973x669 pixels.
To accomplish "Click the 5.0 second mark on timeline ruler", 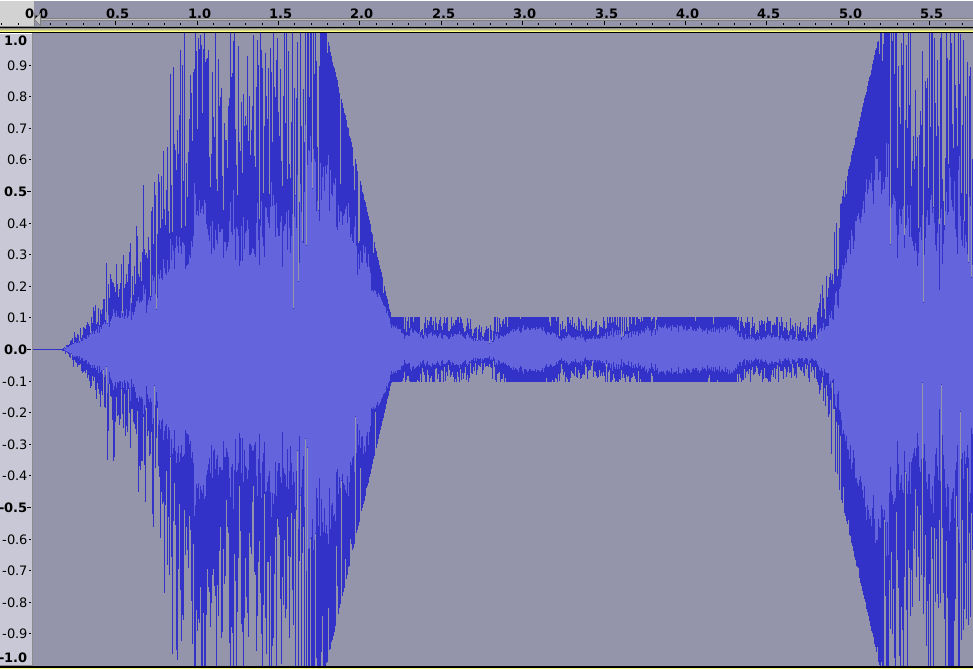I will (850, 14).
